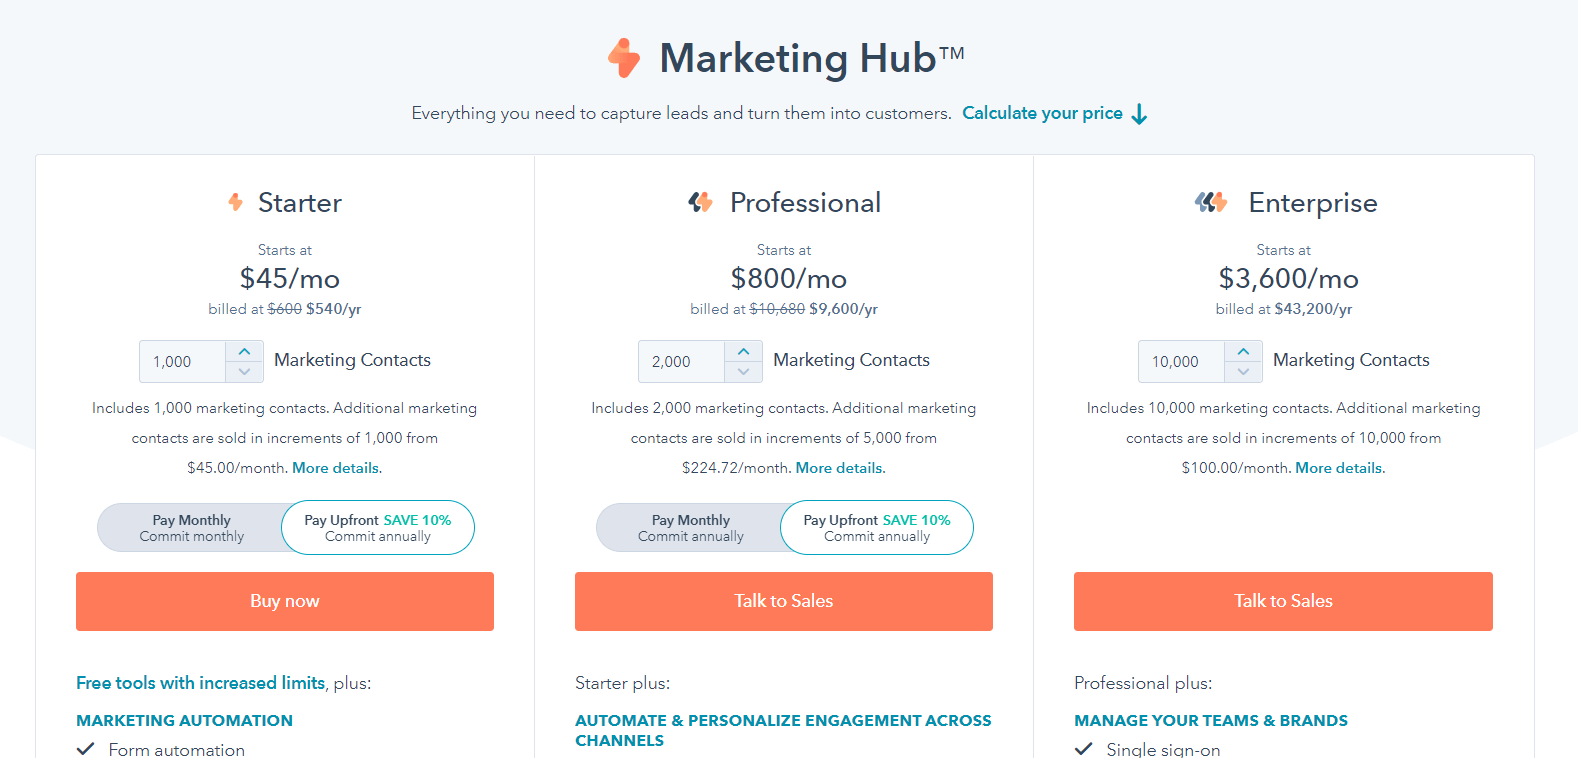Increase Enterprise marketing contacts with up arrow
The height and width of the screenshot is (758, 1578).
[1243, 352]
